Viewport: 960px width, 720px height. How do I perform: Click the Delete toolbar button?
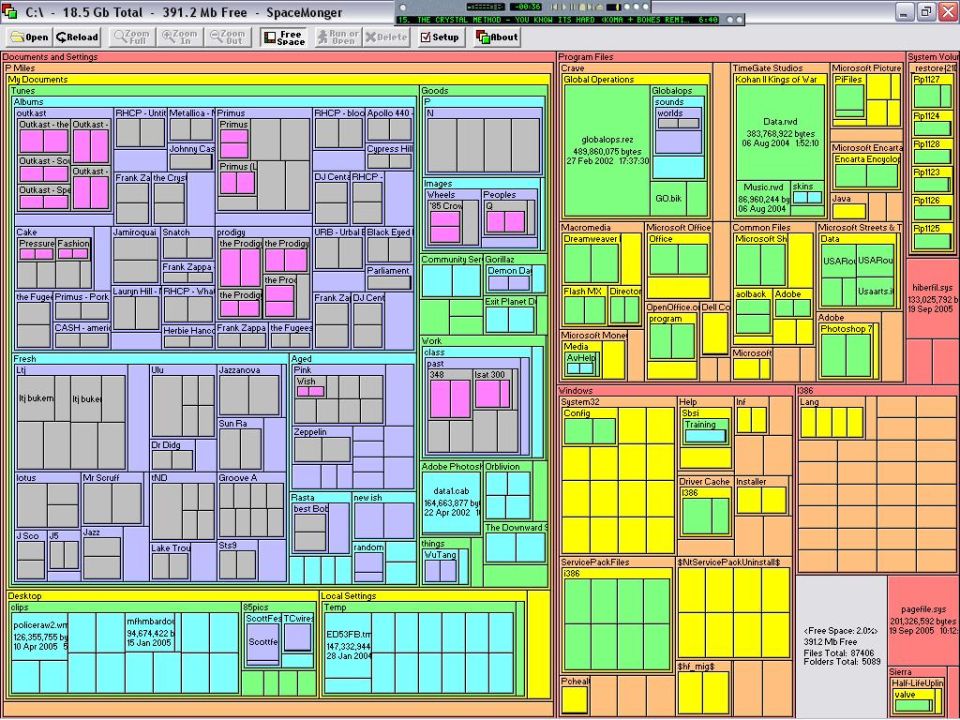point(386,37)
